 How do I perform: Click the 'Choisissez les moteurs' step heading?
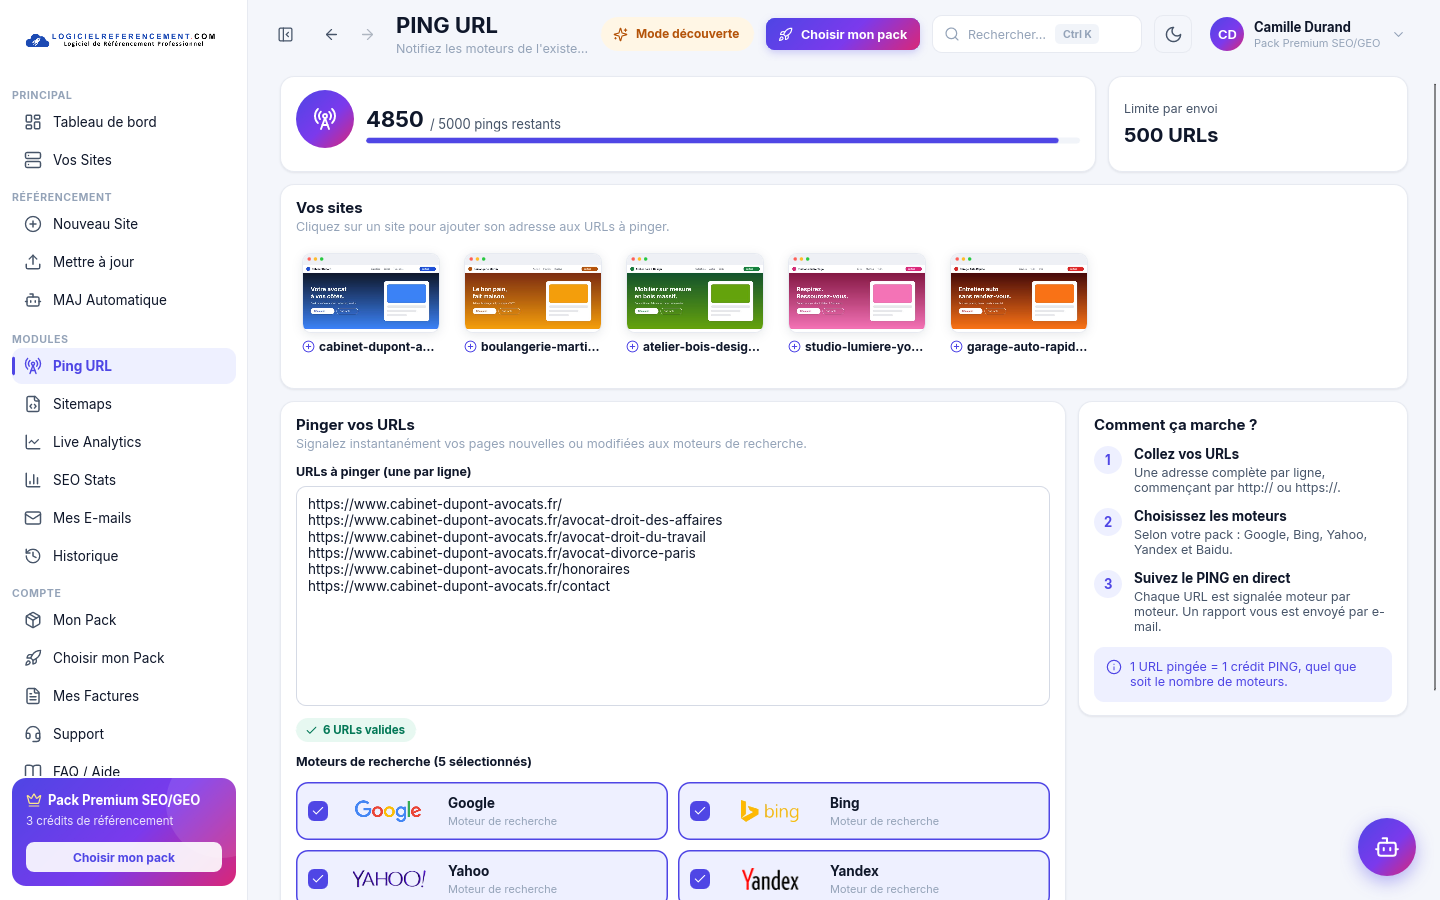click(1210, 516)
